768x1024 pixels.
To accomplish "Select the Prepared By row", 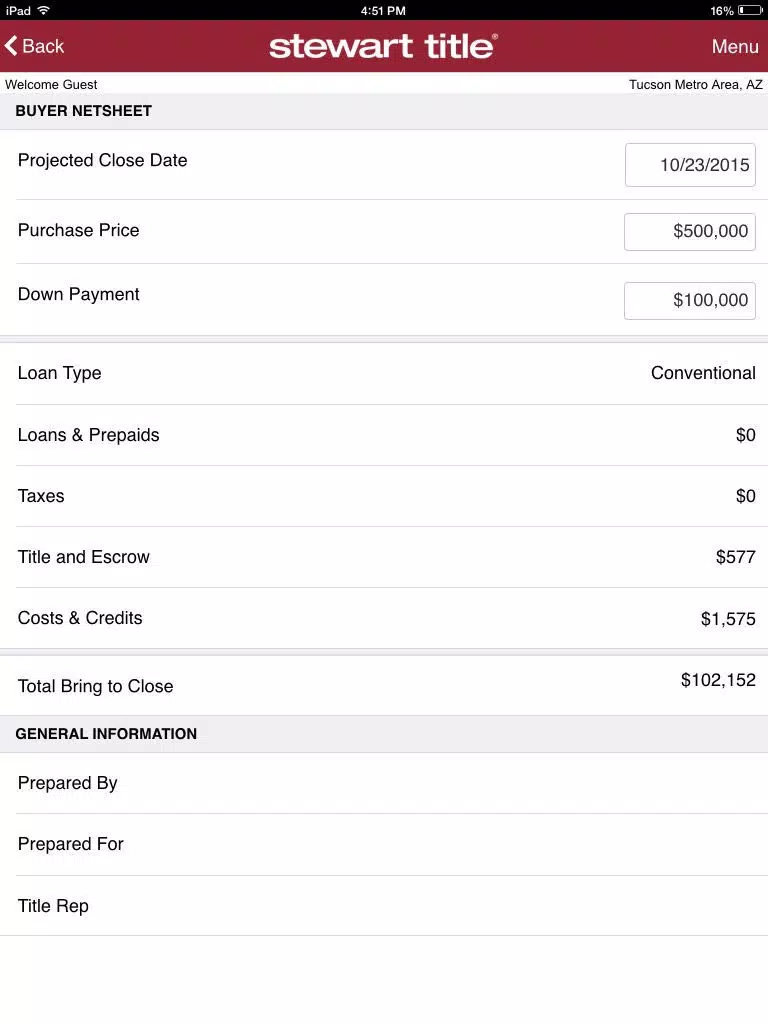I will click(384, 783).
